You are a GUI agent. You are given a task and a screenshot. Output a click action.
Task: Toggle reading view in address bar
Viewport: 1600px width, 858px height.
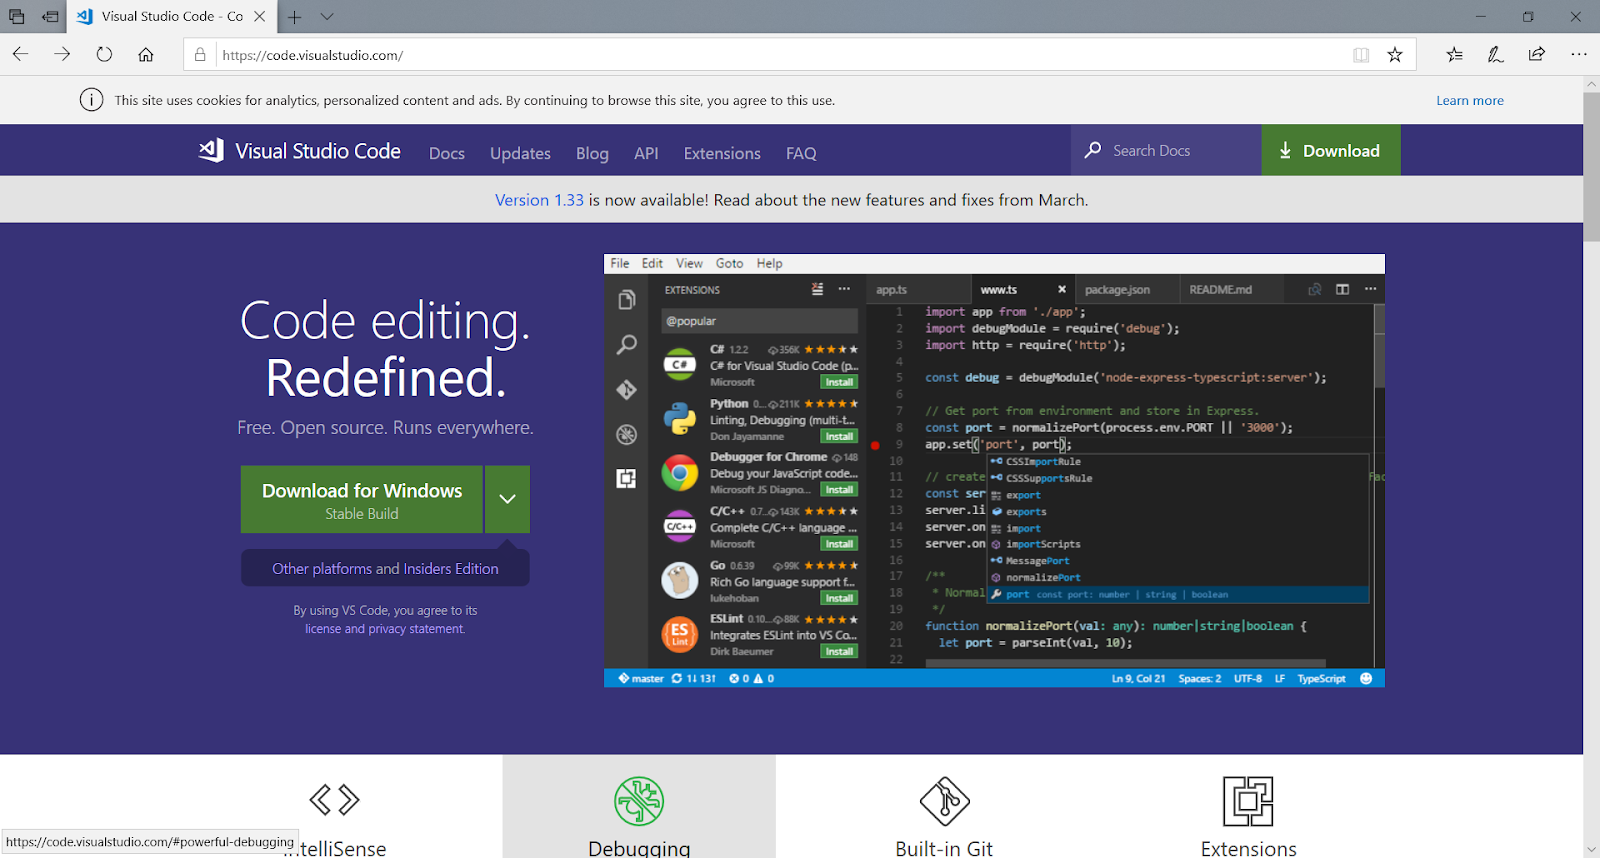(1361, 55)
